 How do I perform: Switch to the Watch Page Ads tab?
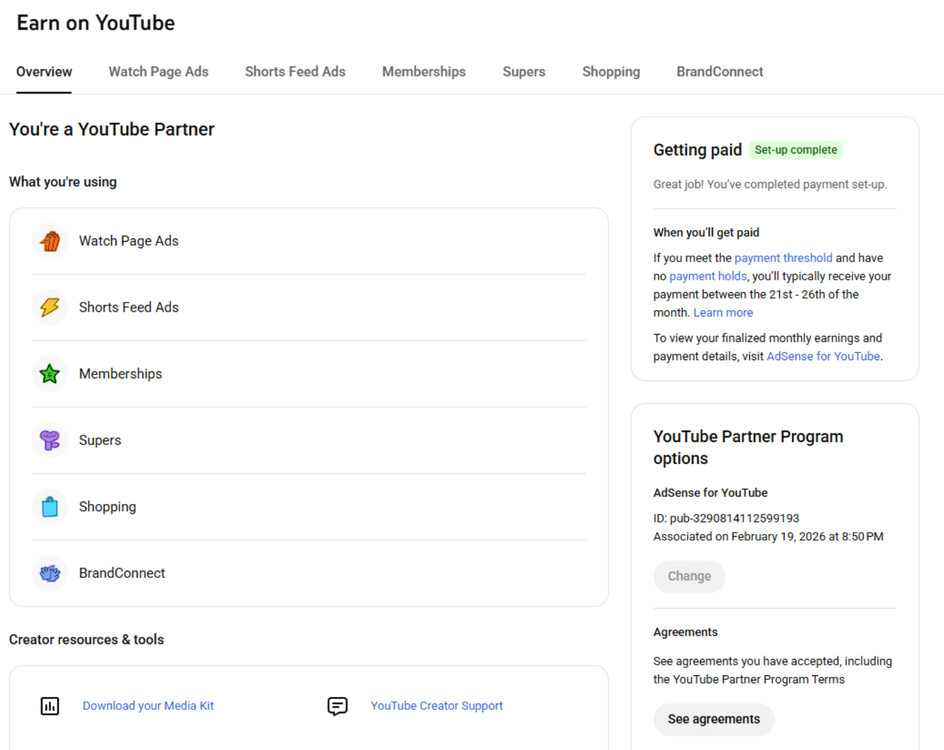158,72
